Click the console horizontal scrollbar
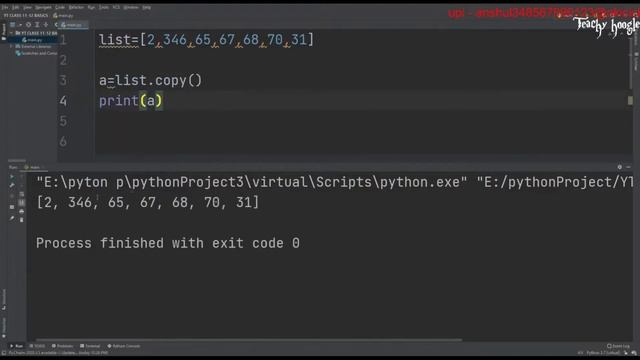The height and width of the screenshot is (360, 640). click(249, 340)
